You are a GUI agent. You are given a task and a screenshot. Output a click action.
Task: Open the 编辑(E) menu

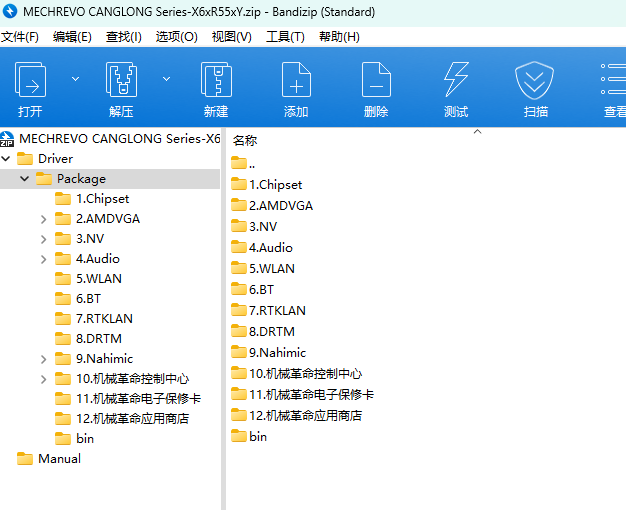[x=72, y=37]
